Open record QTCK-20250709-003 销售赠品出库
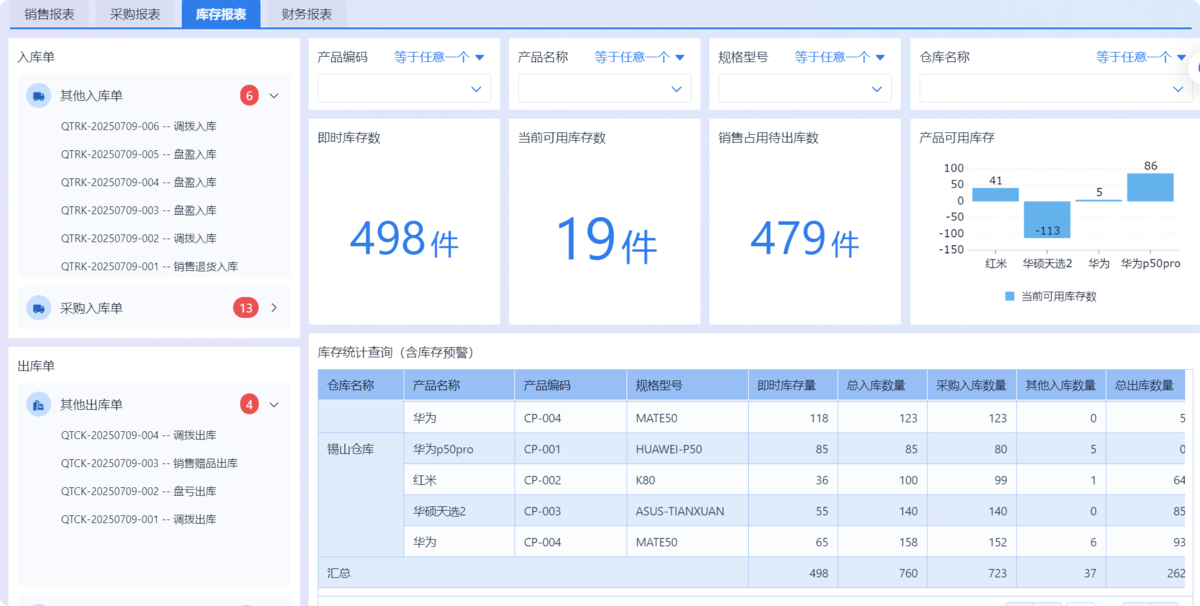 point(149,464)
